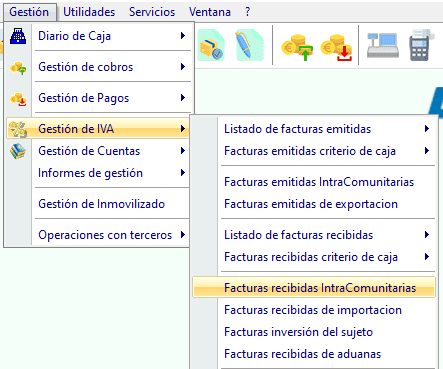The width and height of the screenshot is (443, 369).
Task: Expand Gestión de Pagos submenu arrow
Action: [183, 98]
